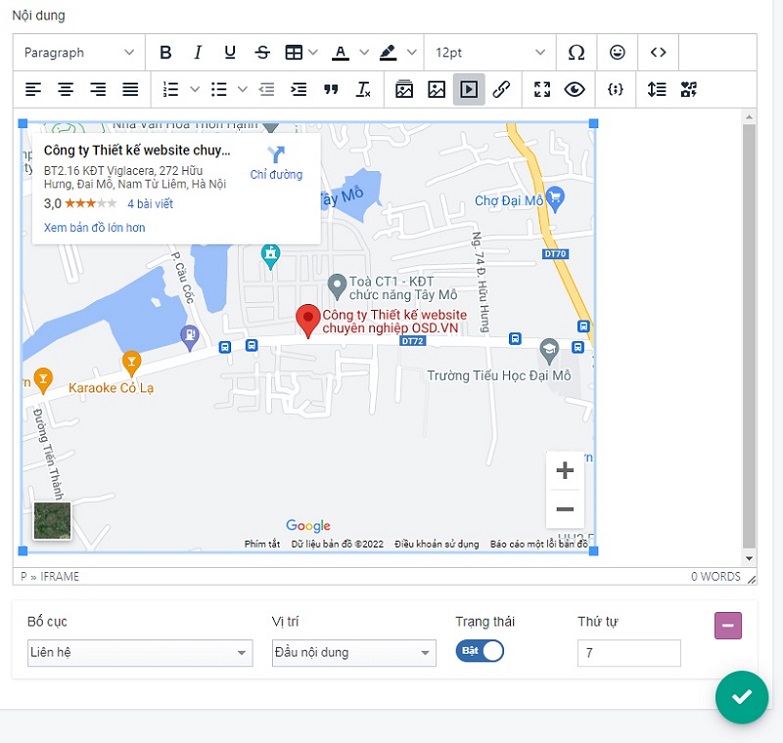
Task: Open the emoticons picker
Action: [x=618, y=53]
